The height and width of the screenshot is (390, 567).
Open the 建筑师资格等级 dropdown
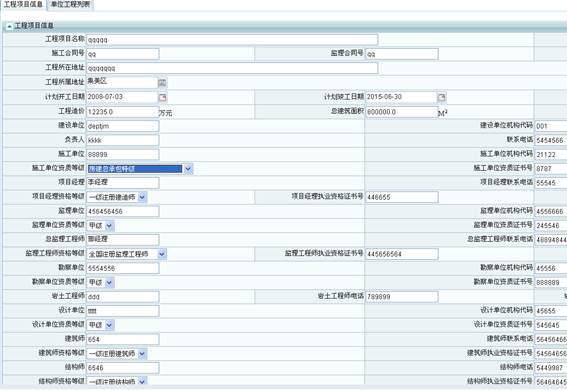click(142, 353)
